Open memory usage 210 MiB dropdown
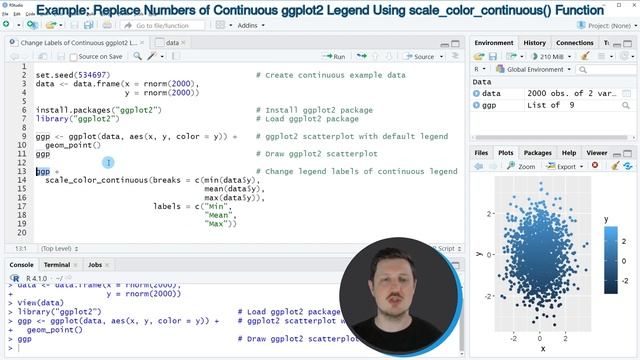The width and height of the screenshot is (640, 360). pyautogui.click(x=552, y=56)
